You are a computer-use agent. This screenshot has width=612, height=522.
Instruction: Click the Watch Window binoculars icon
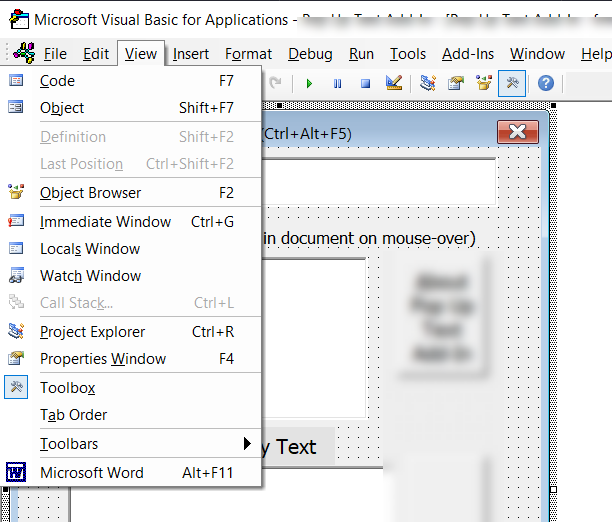[16, 275]
